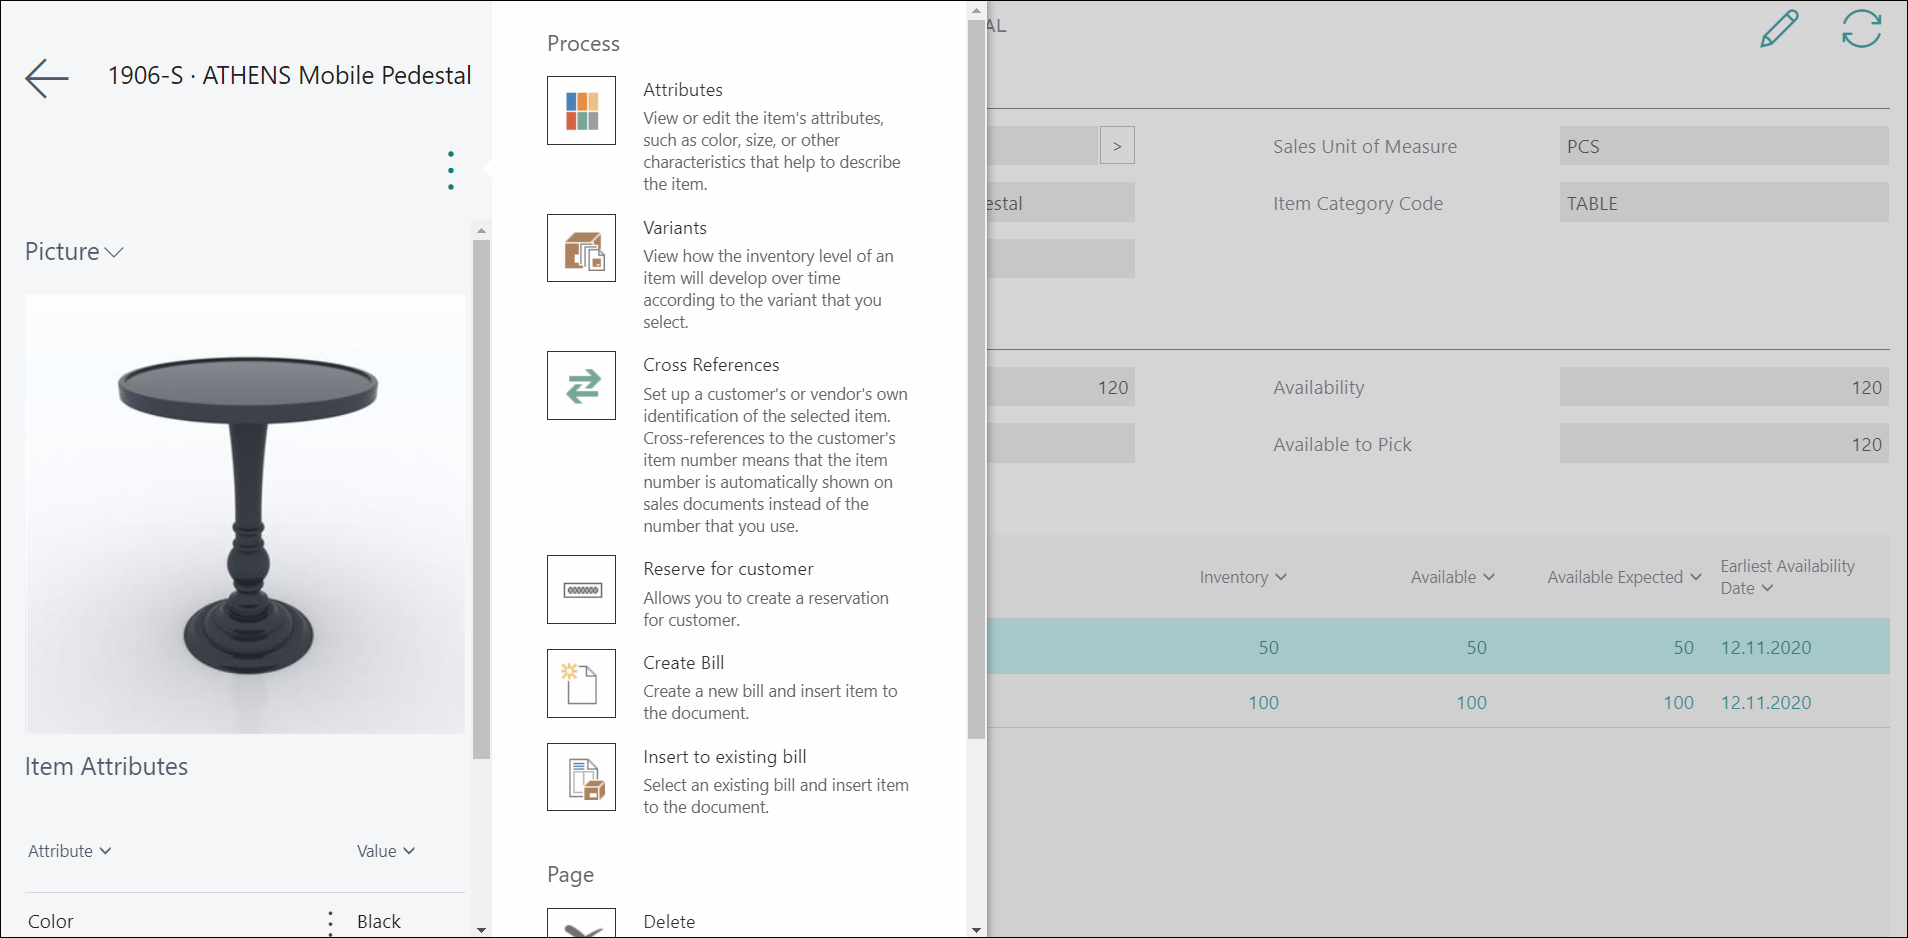Viewport: 1908px width, 938px height.
Task: Click the '>' lookup button
Action: [x=1117, y=146]
